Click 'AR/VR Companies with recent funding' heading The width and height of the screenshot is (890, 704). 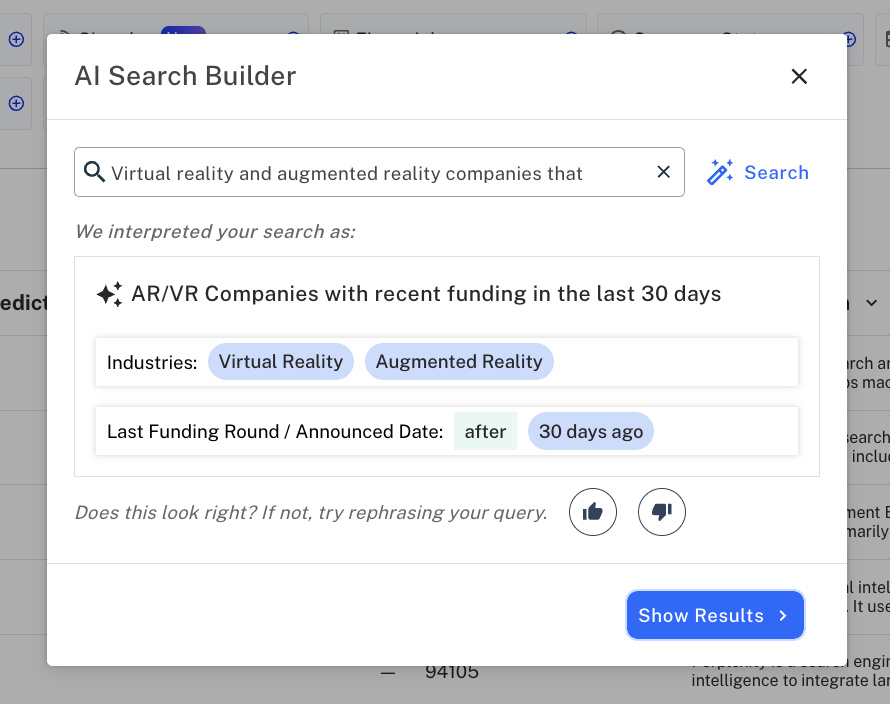click(x=426, y=294)
